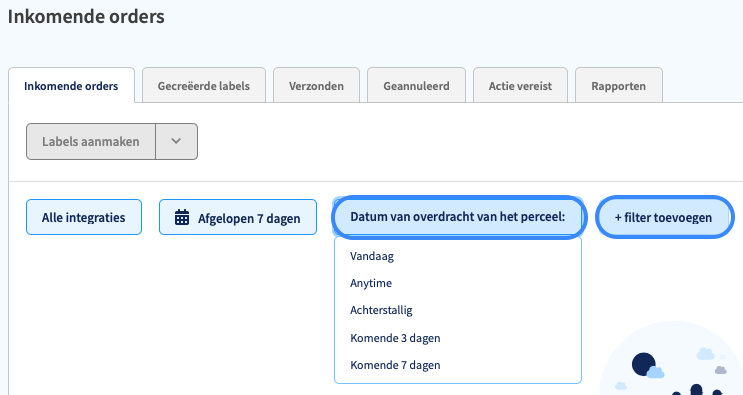Collapse the Datum van overdracht filter

click(458, 217)
